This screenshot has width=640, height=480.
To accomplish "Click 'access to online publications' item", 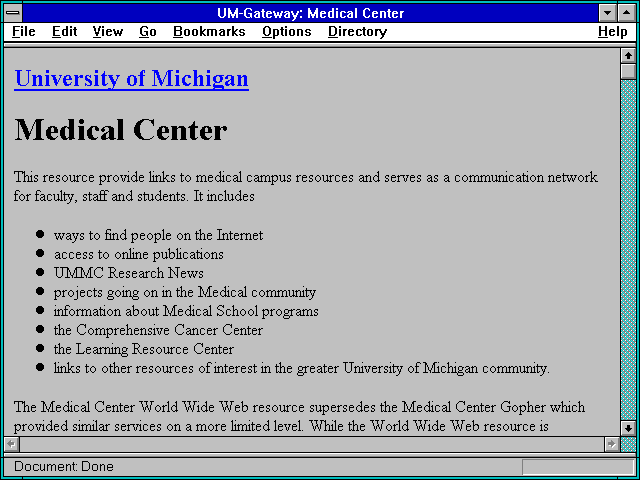I will pyautogui.click(x=139, y=254).
